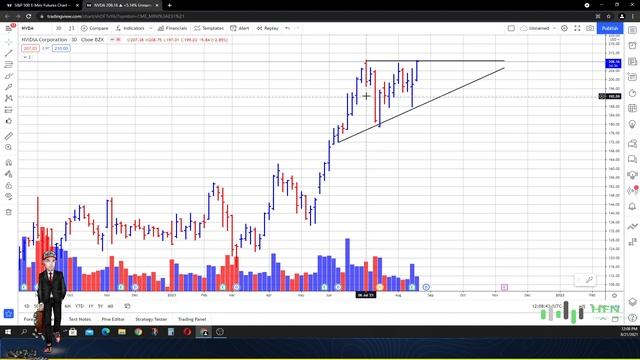Start bar Replay mode
This screenshot has height=360, width=640.
[267, 28]
